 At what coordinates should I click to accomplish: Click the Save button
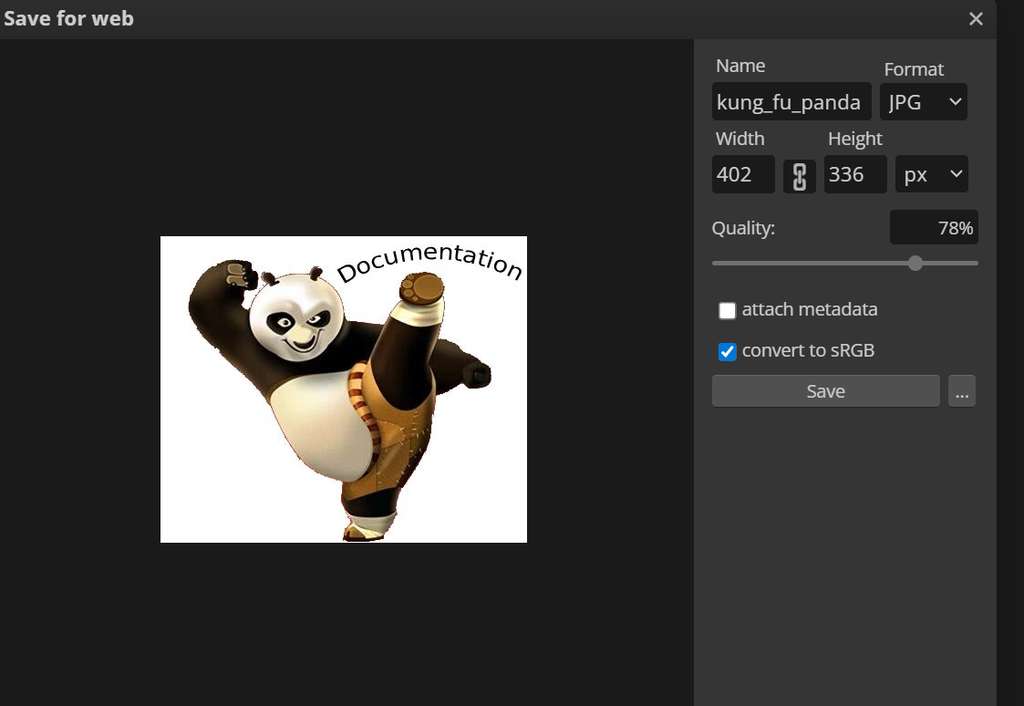825,391
